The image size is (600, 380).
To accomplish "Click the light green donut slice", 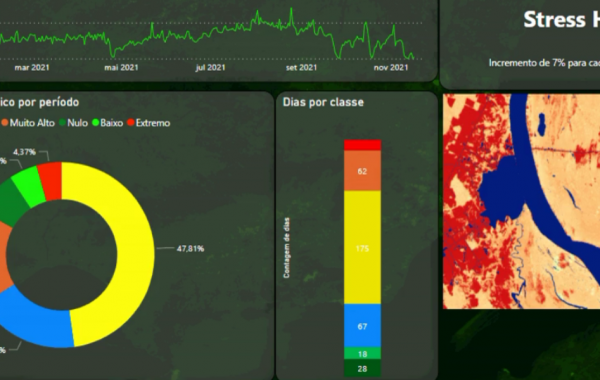I will (x=29, y=186).
